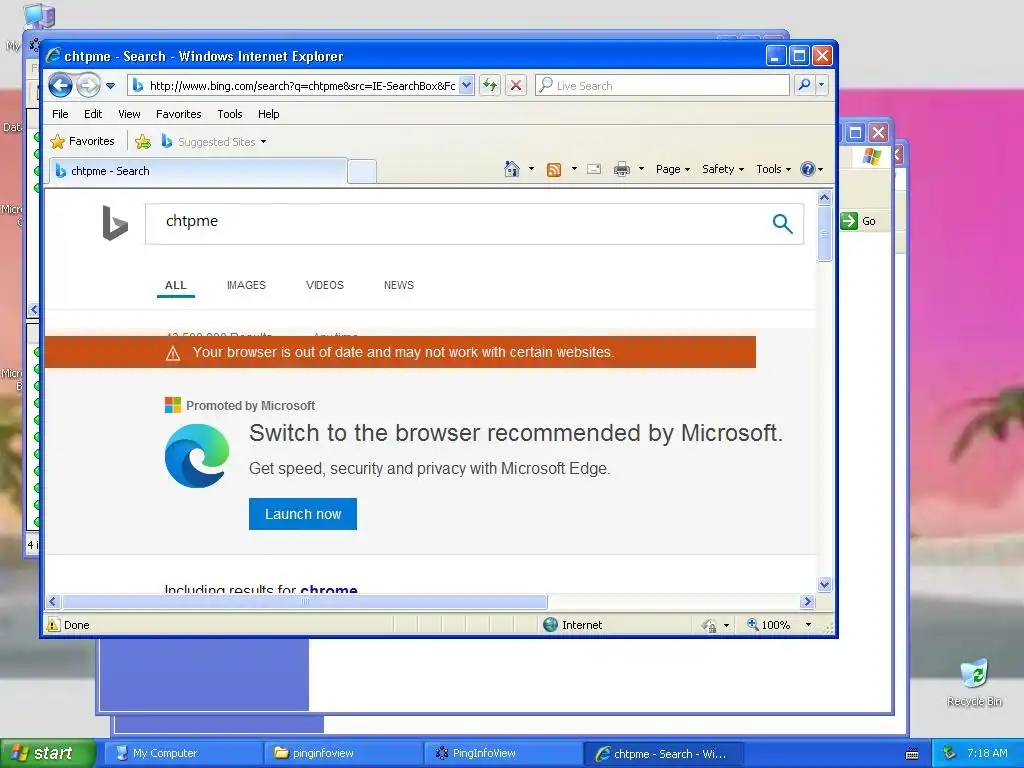
Task: Click the Live Search input box
Action: pos(662,86)
